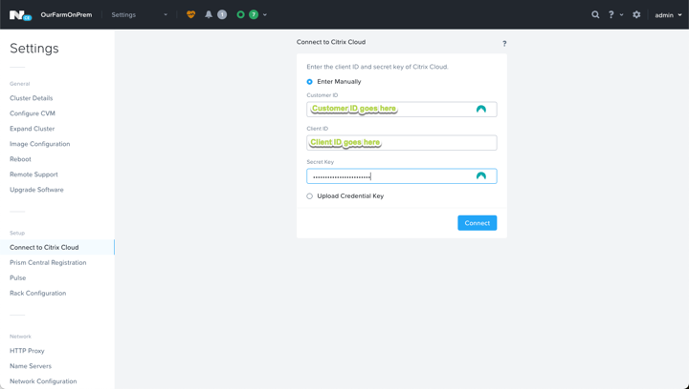
Task: Open Remote Support settings
Action: (34, 175)
